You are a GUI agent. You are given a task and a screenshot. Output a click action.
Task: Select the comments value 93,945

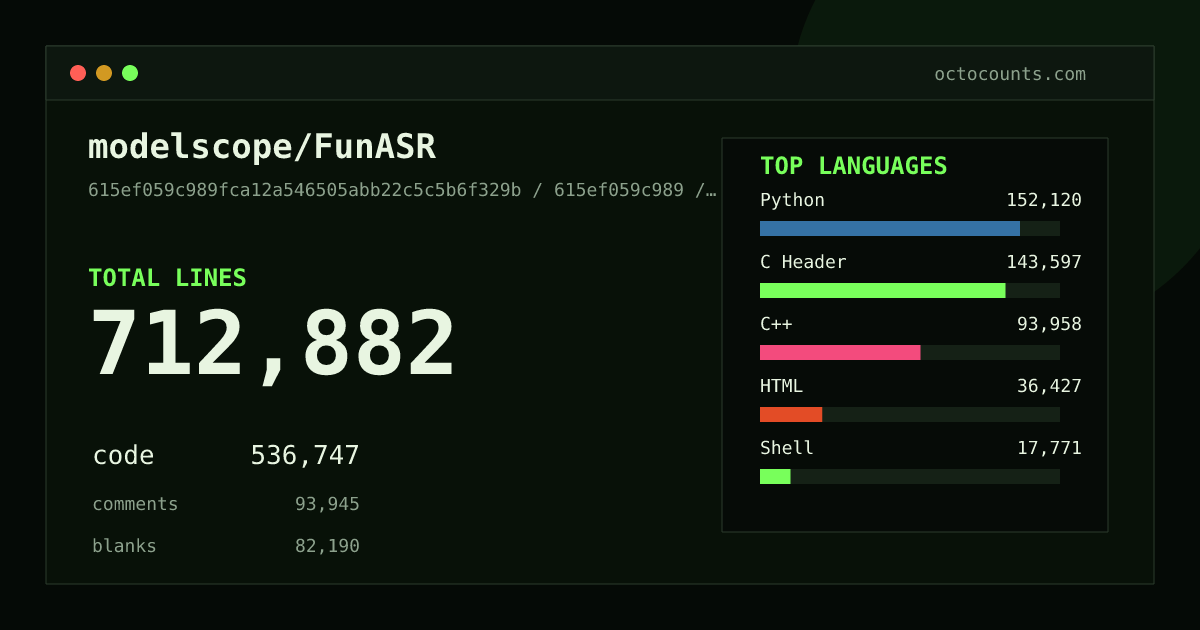click(x=327, y=504)
